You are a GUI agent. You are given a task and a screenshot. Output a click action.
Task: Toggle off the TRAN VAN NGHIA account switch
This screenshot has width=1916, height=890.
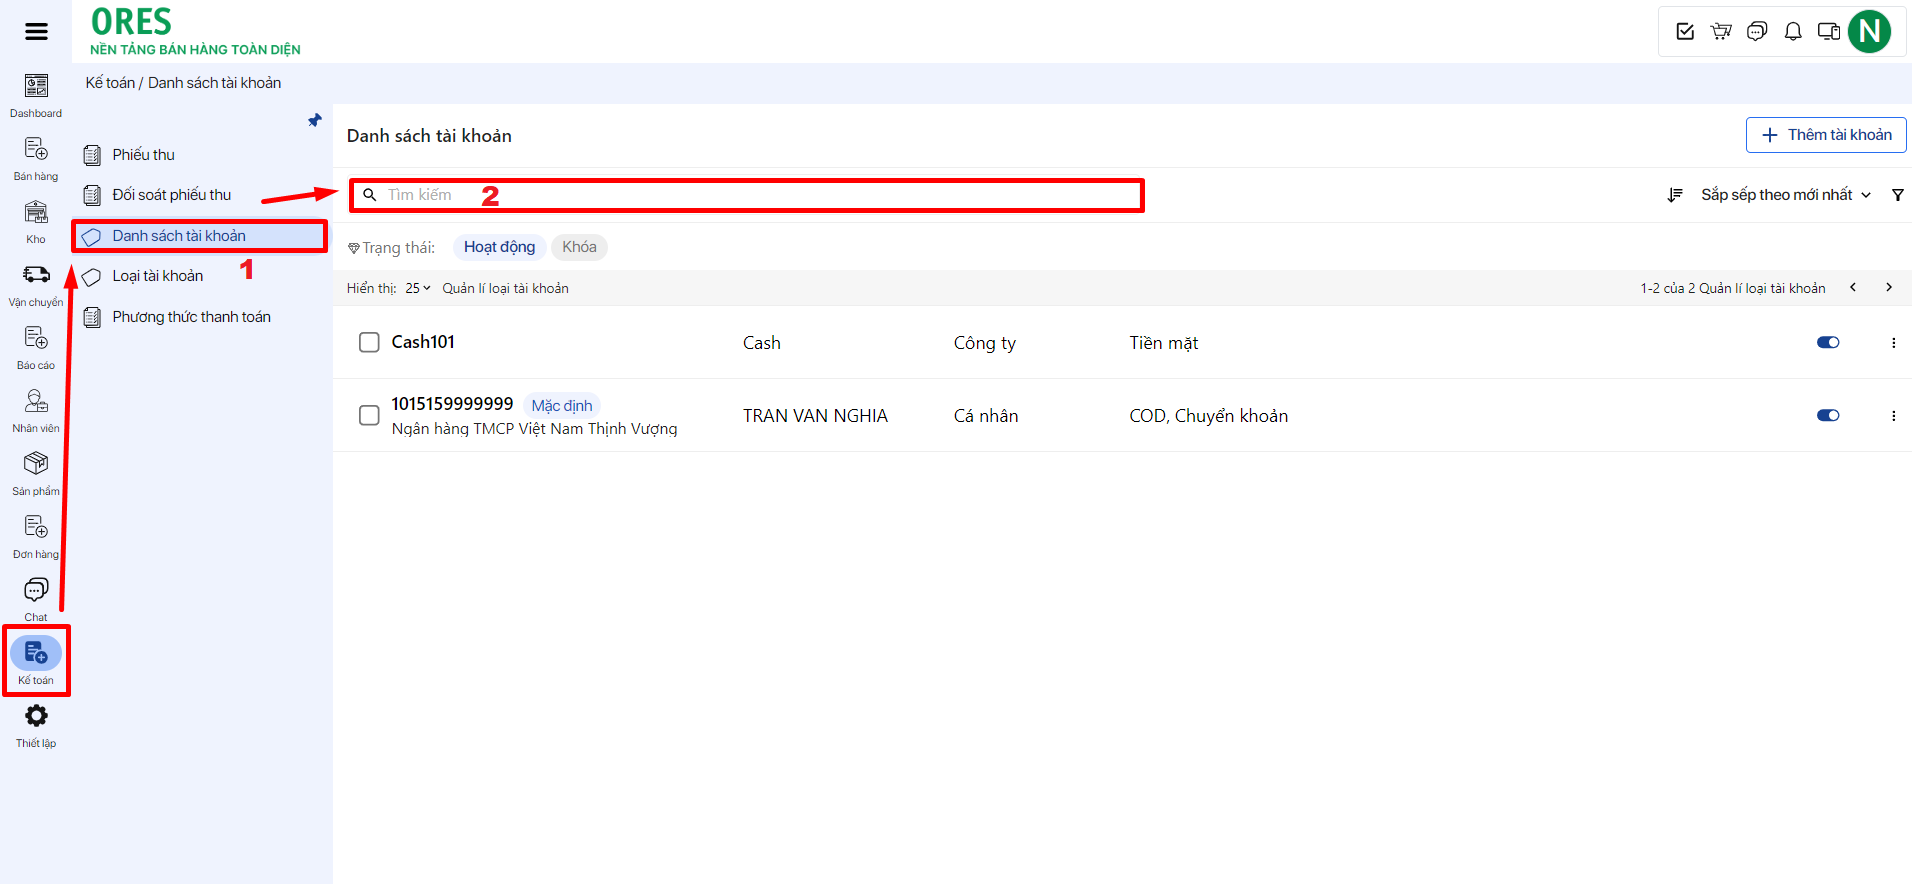1827,416
